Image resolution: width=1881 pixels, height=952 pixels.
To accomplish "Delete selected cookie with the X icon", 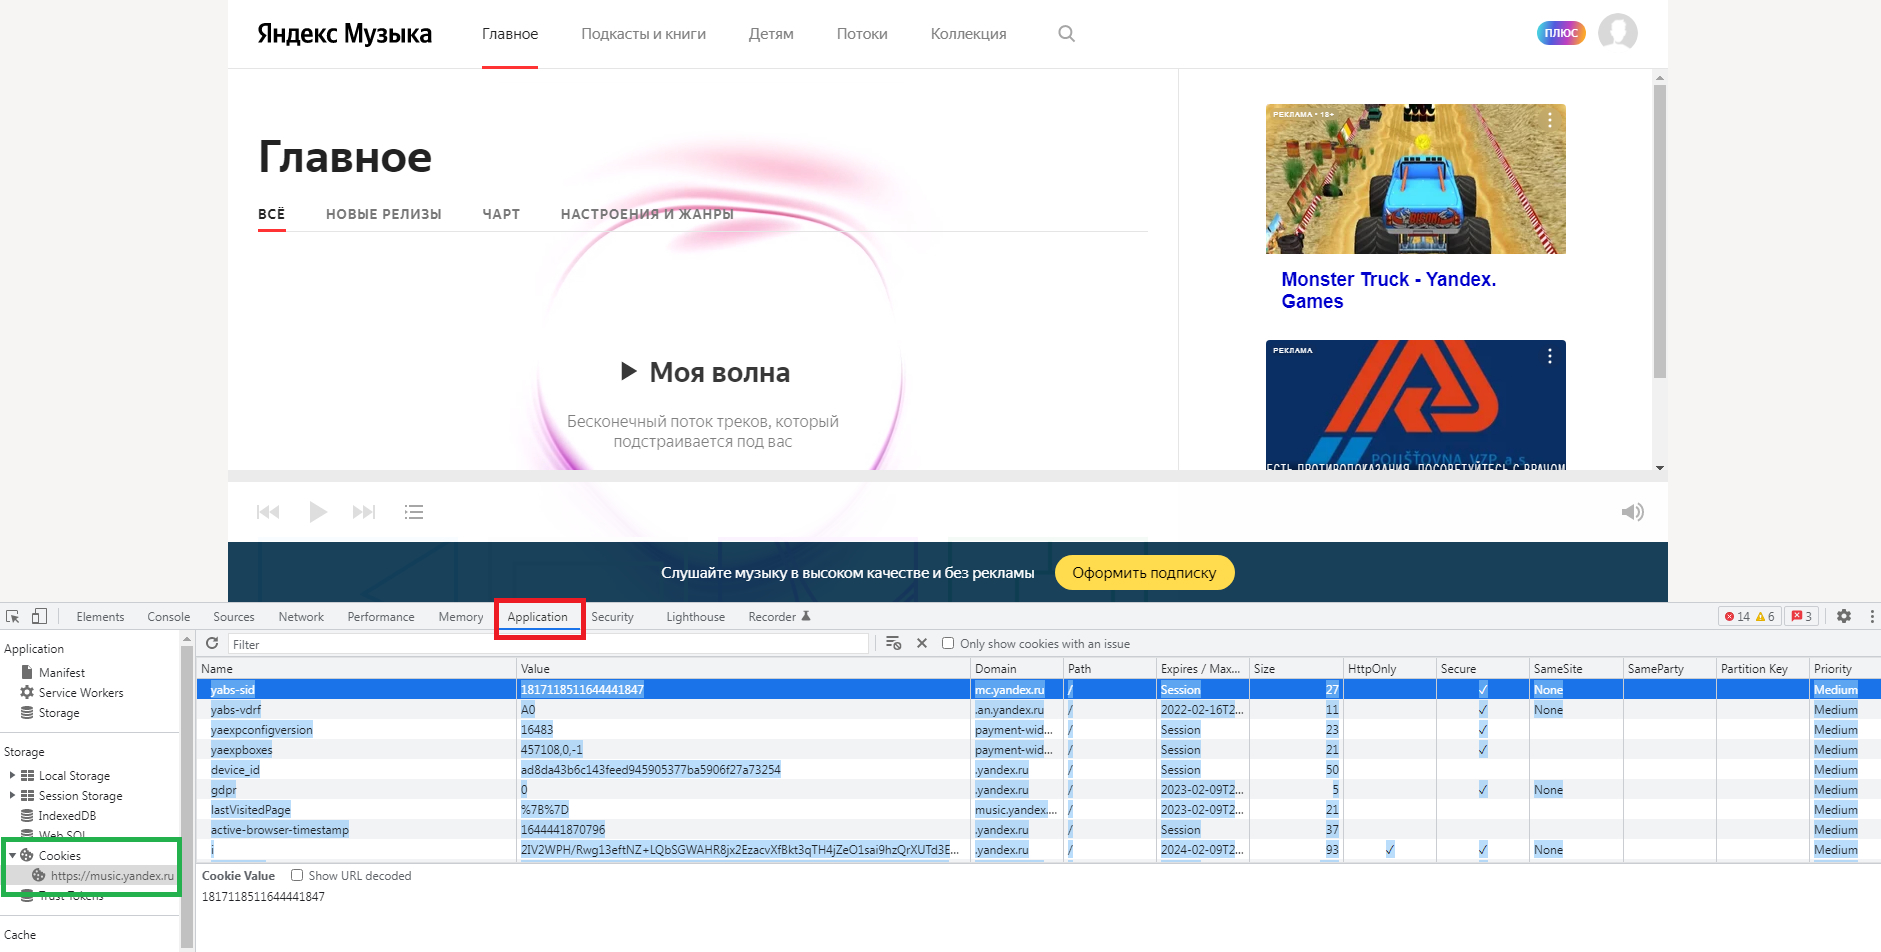I will pos(922,643).
